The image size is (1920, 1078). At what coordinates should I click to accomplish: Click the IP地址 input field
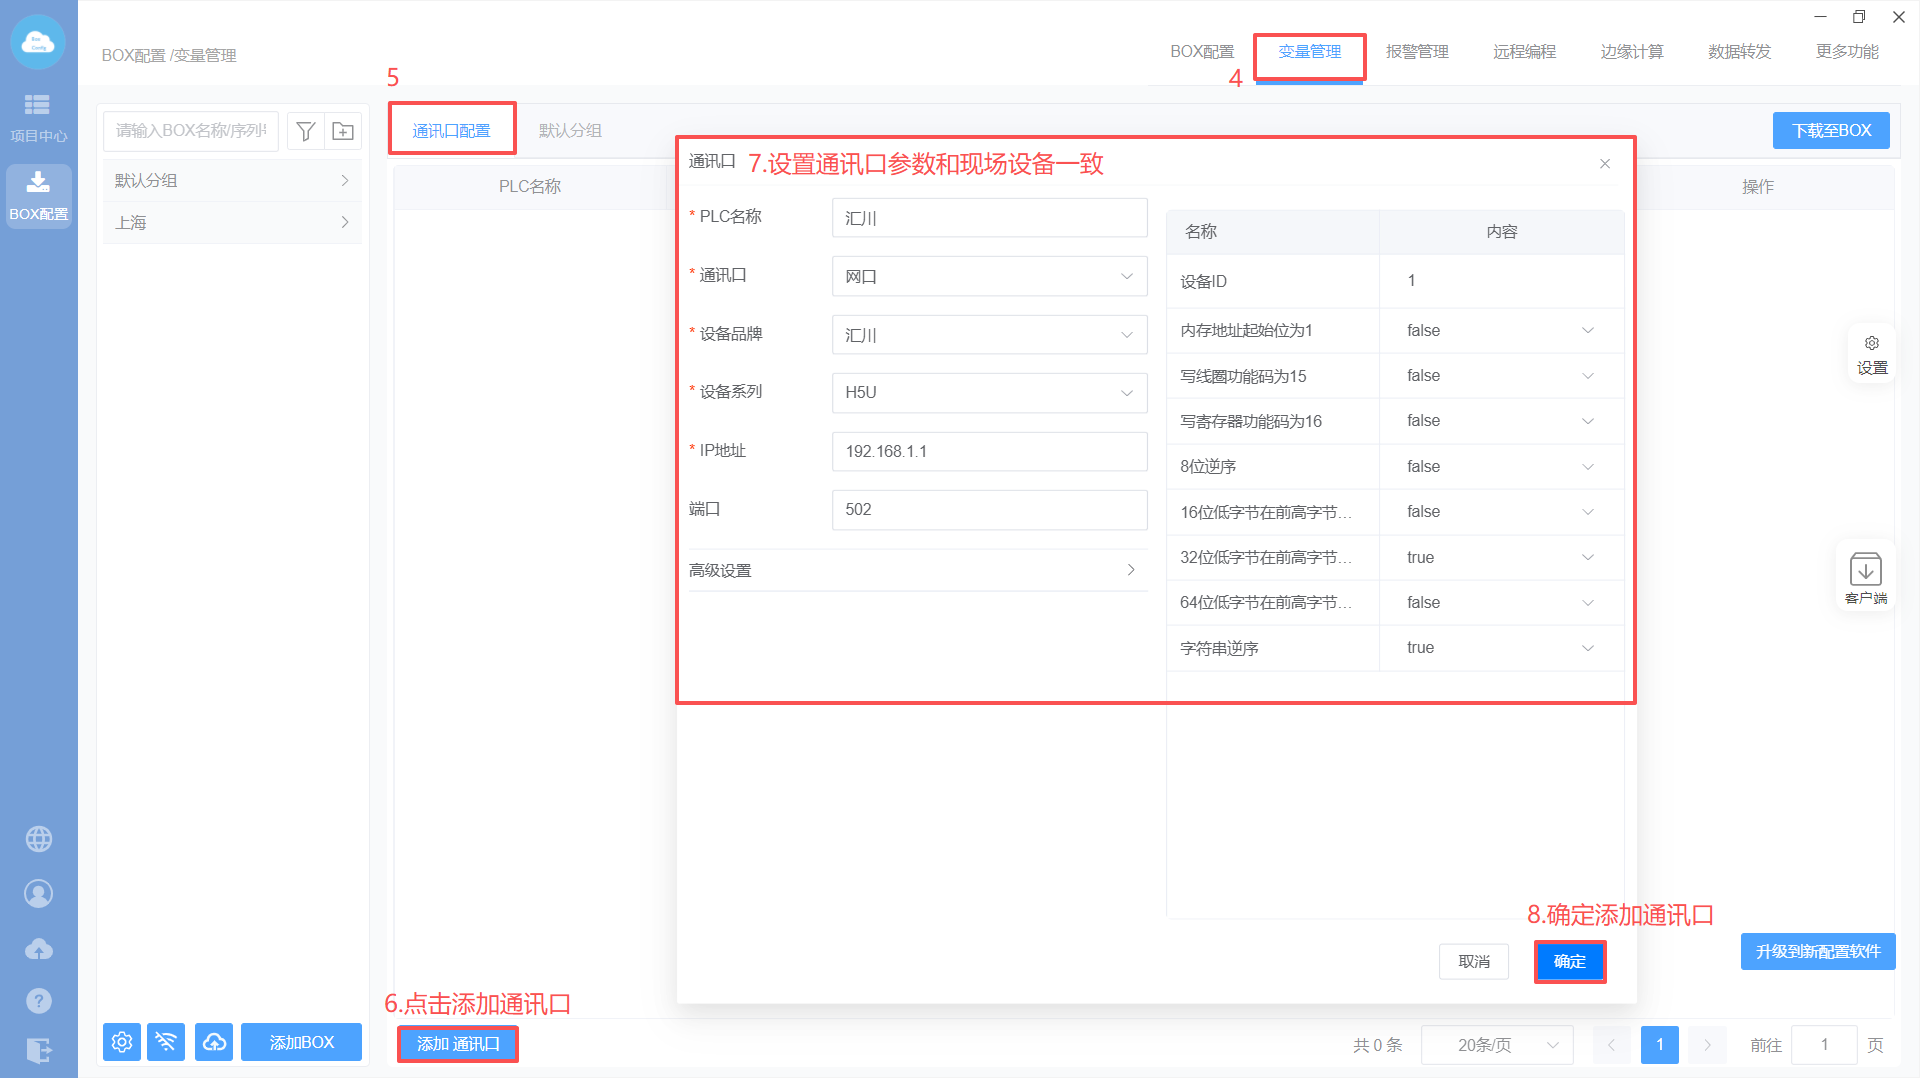tap(988, 452)
